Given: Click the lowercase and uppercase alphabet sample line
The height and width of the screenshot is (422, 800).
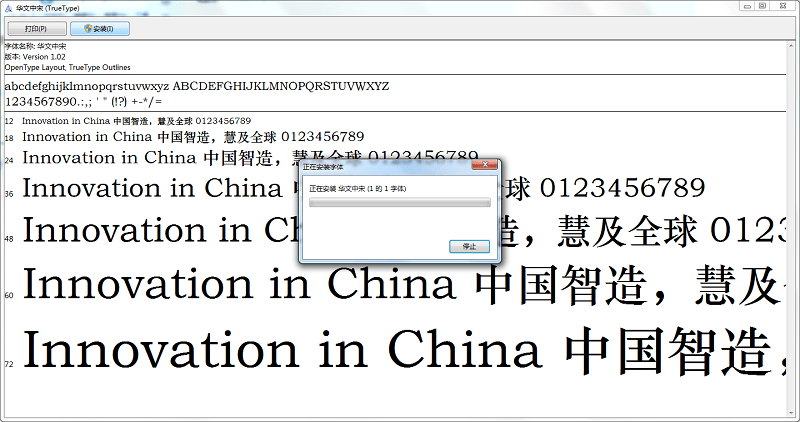Looking at the screenshot, I should (196, 86).
